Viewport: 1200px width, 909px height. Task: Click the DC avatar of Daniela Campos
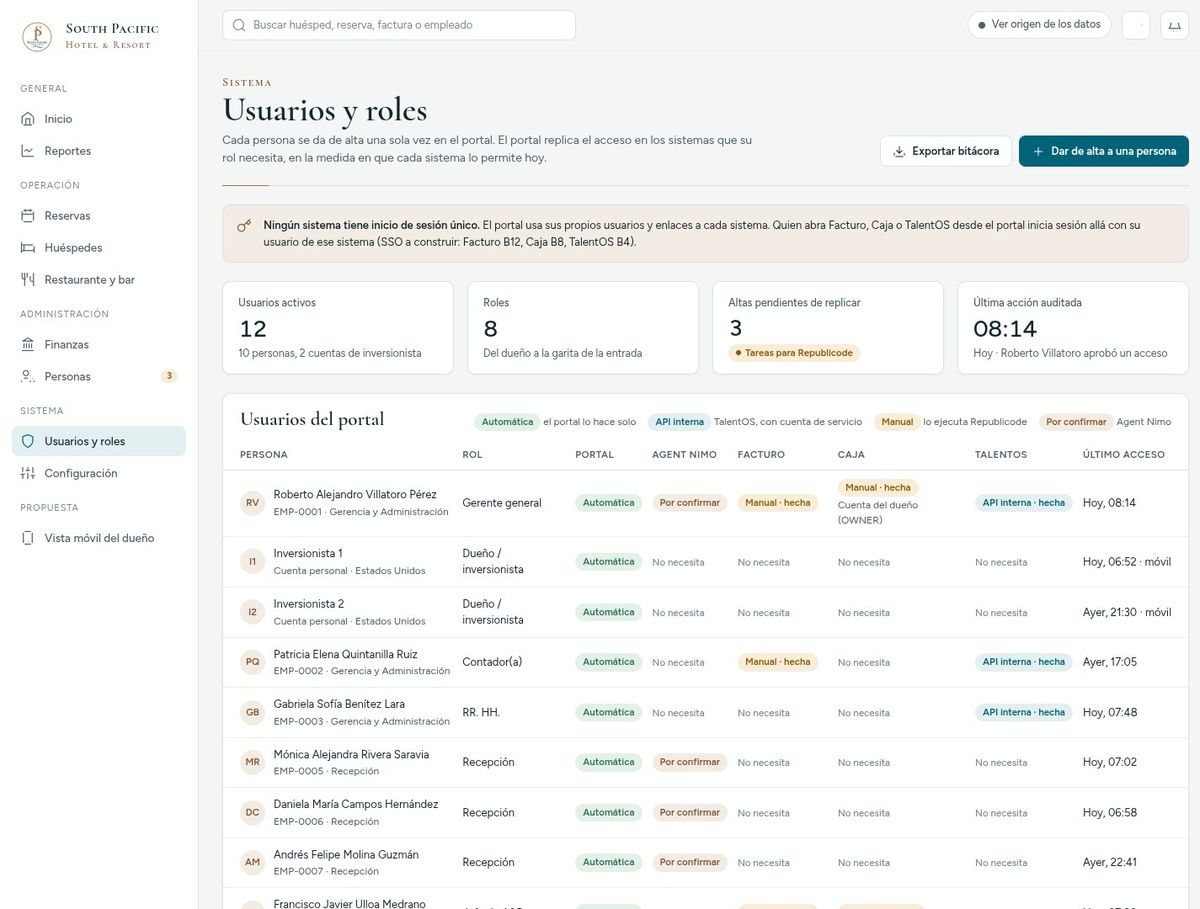[252, 812]
